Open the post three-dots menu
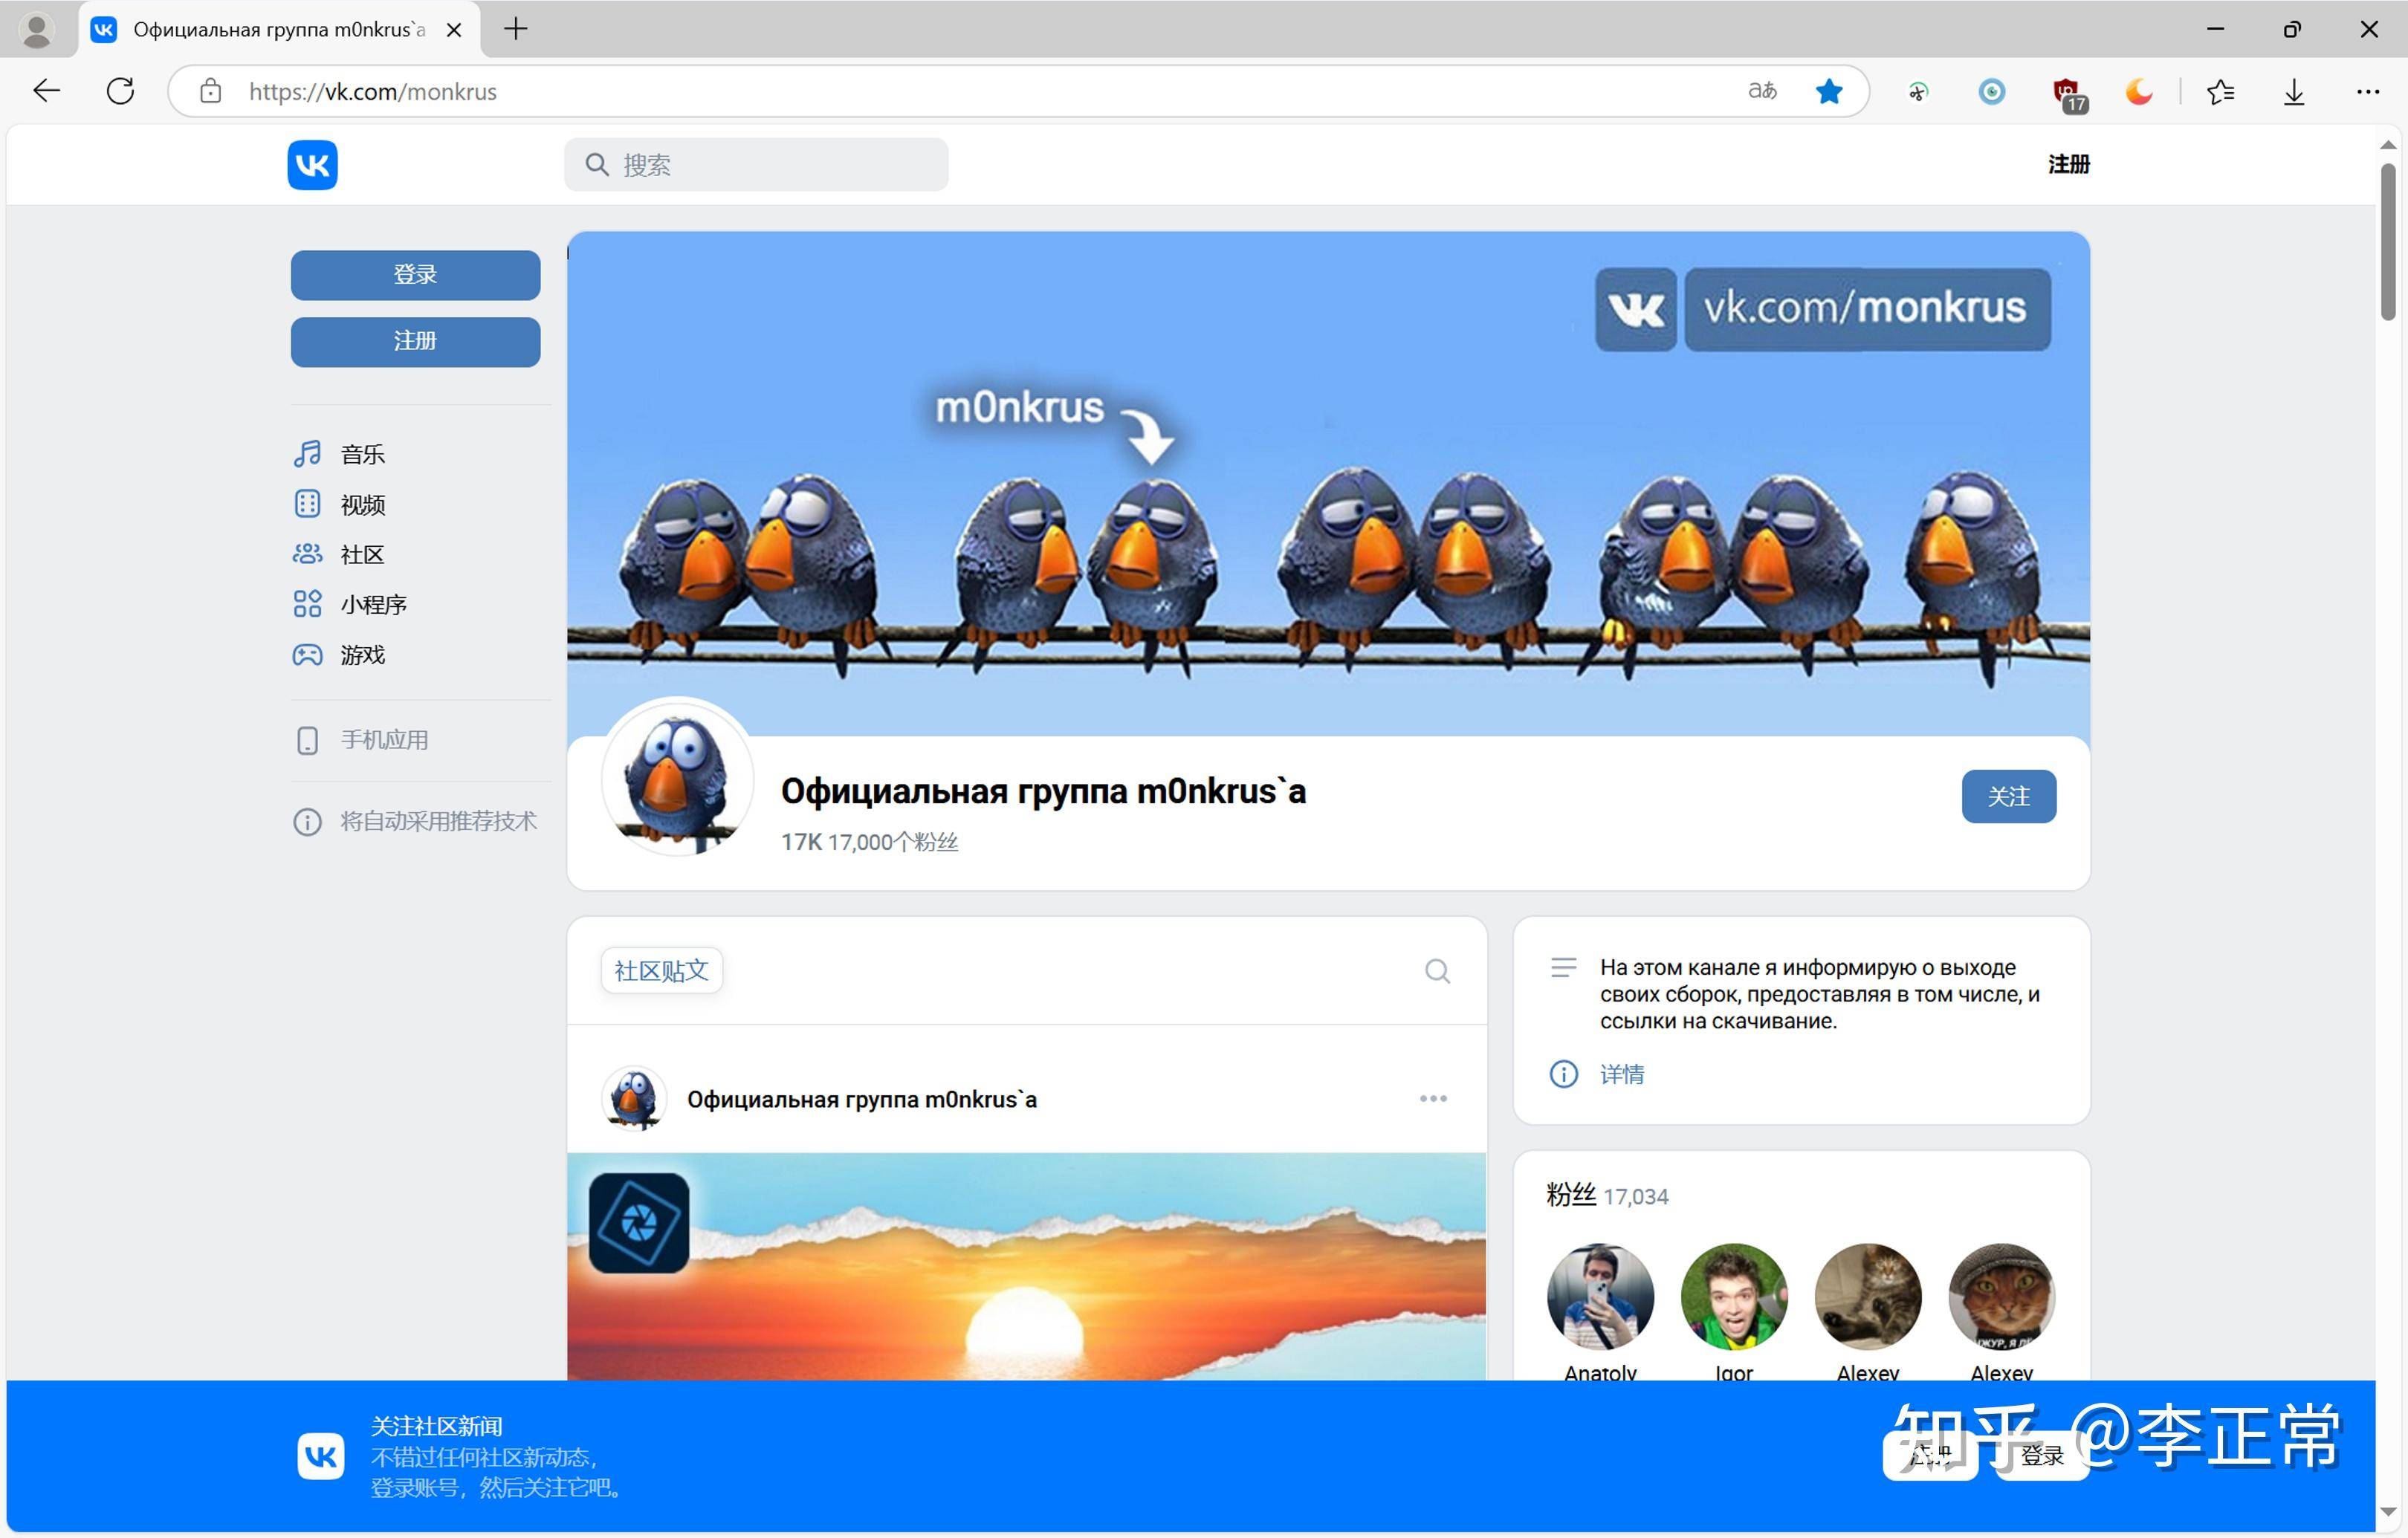This screenshot has height=1538, width=2408. click(1433, 1098)
